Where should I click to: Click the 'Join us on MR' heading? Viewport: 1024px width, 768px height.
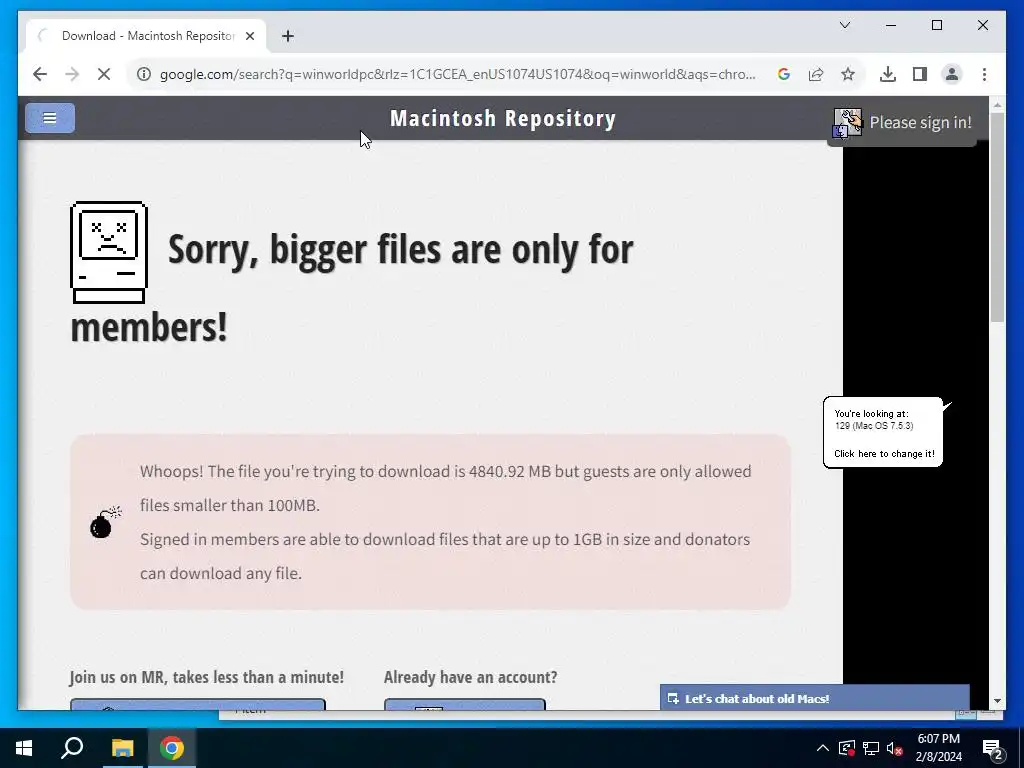coord(206,677)
